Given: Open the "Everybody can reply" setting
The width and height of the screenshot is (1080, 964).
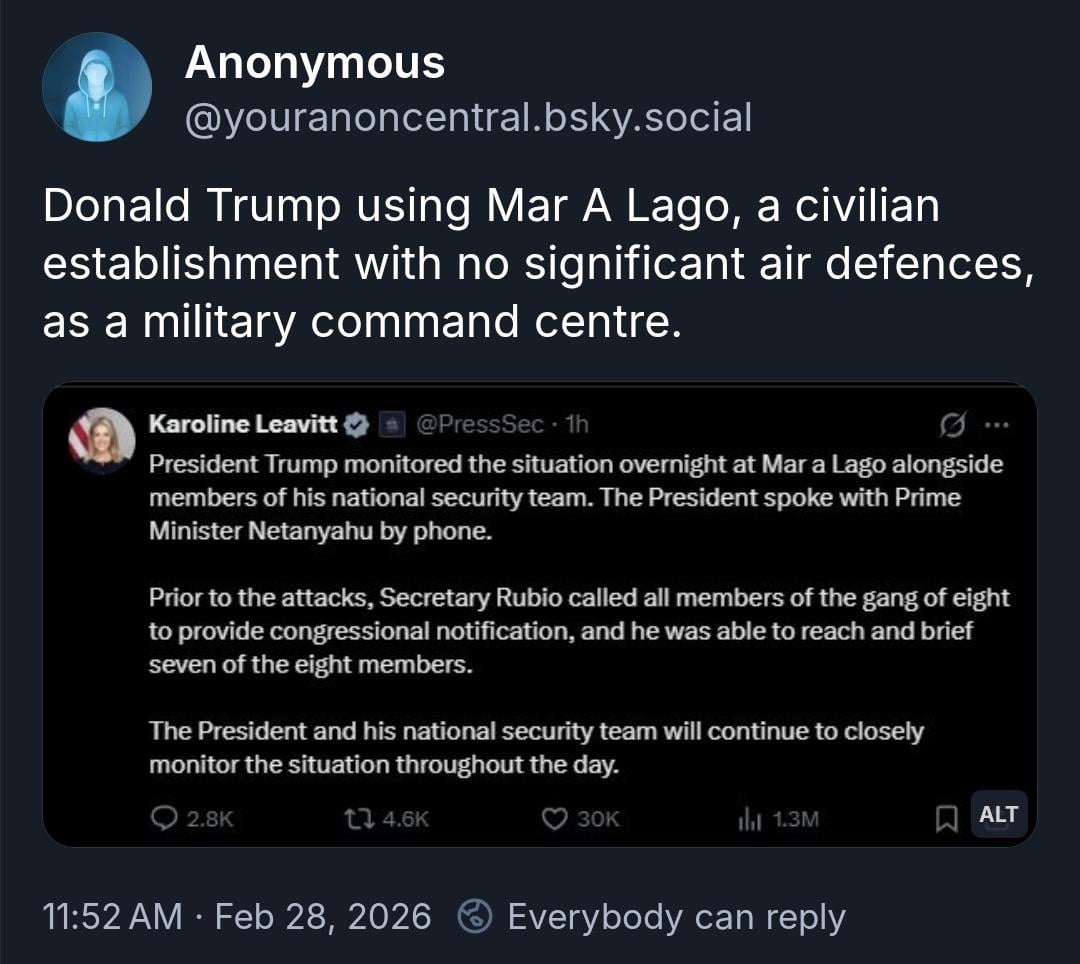Looking at the screenshot, I should tap(676, 917).
